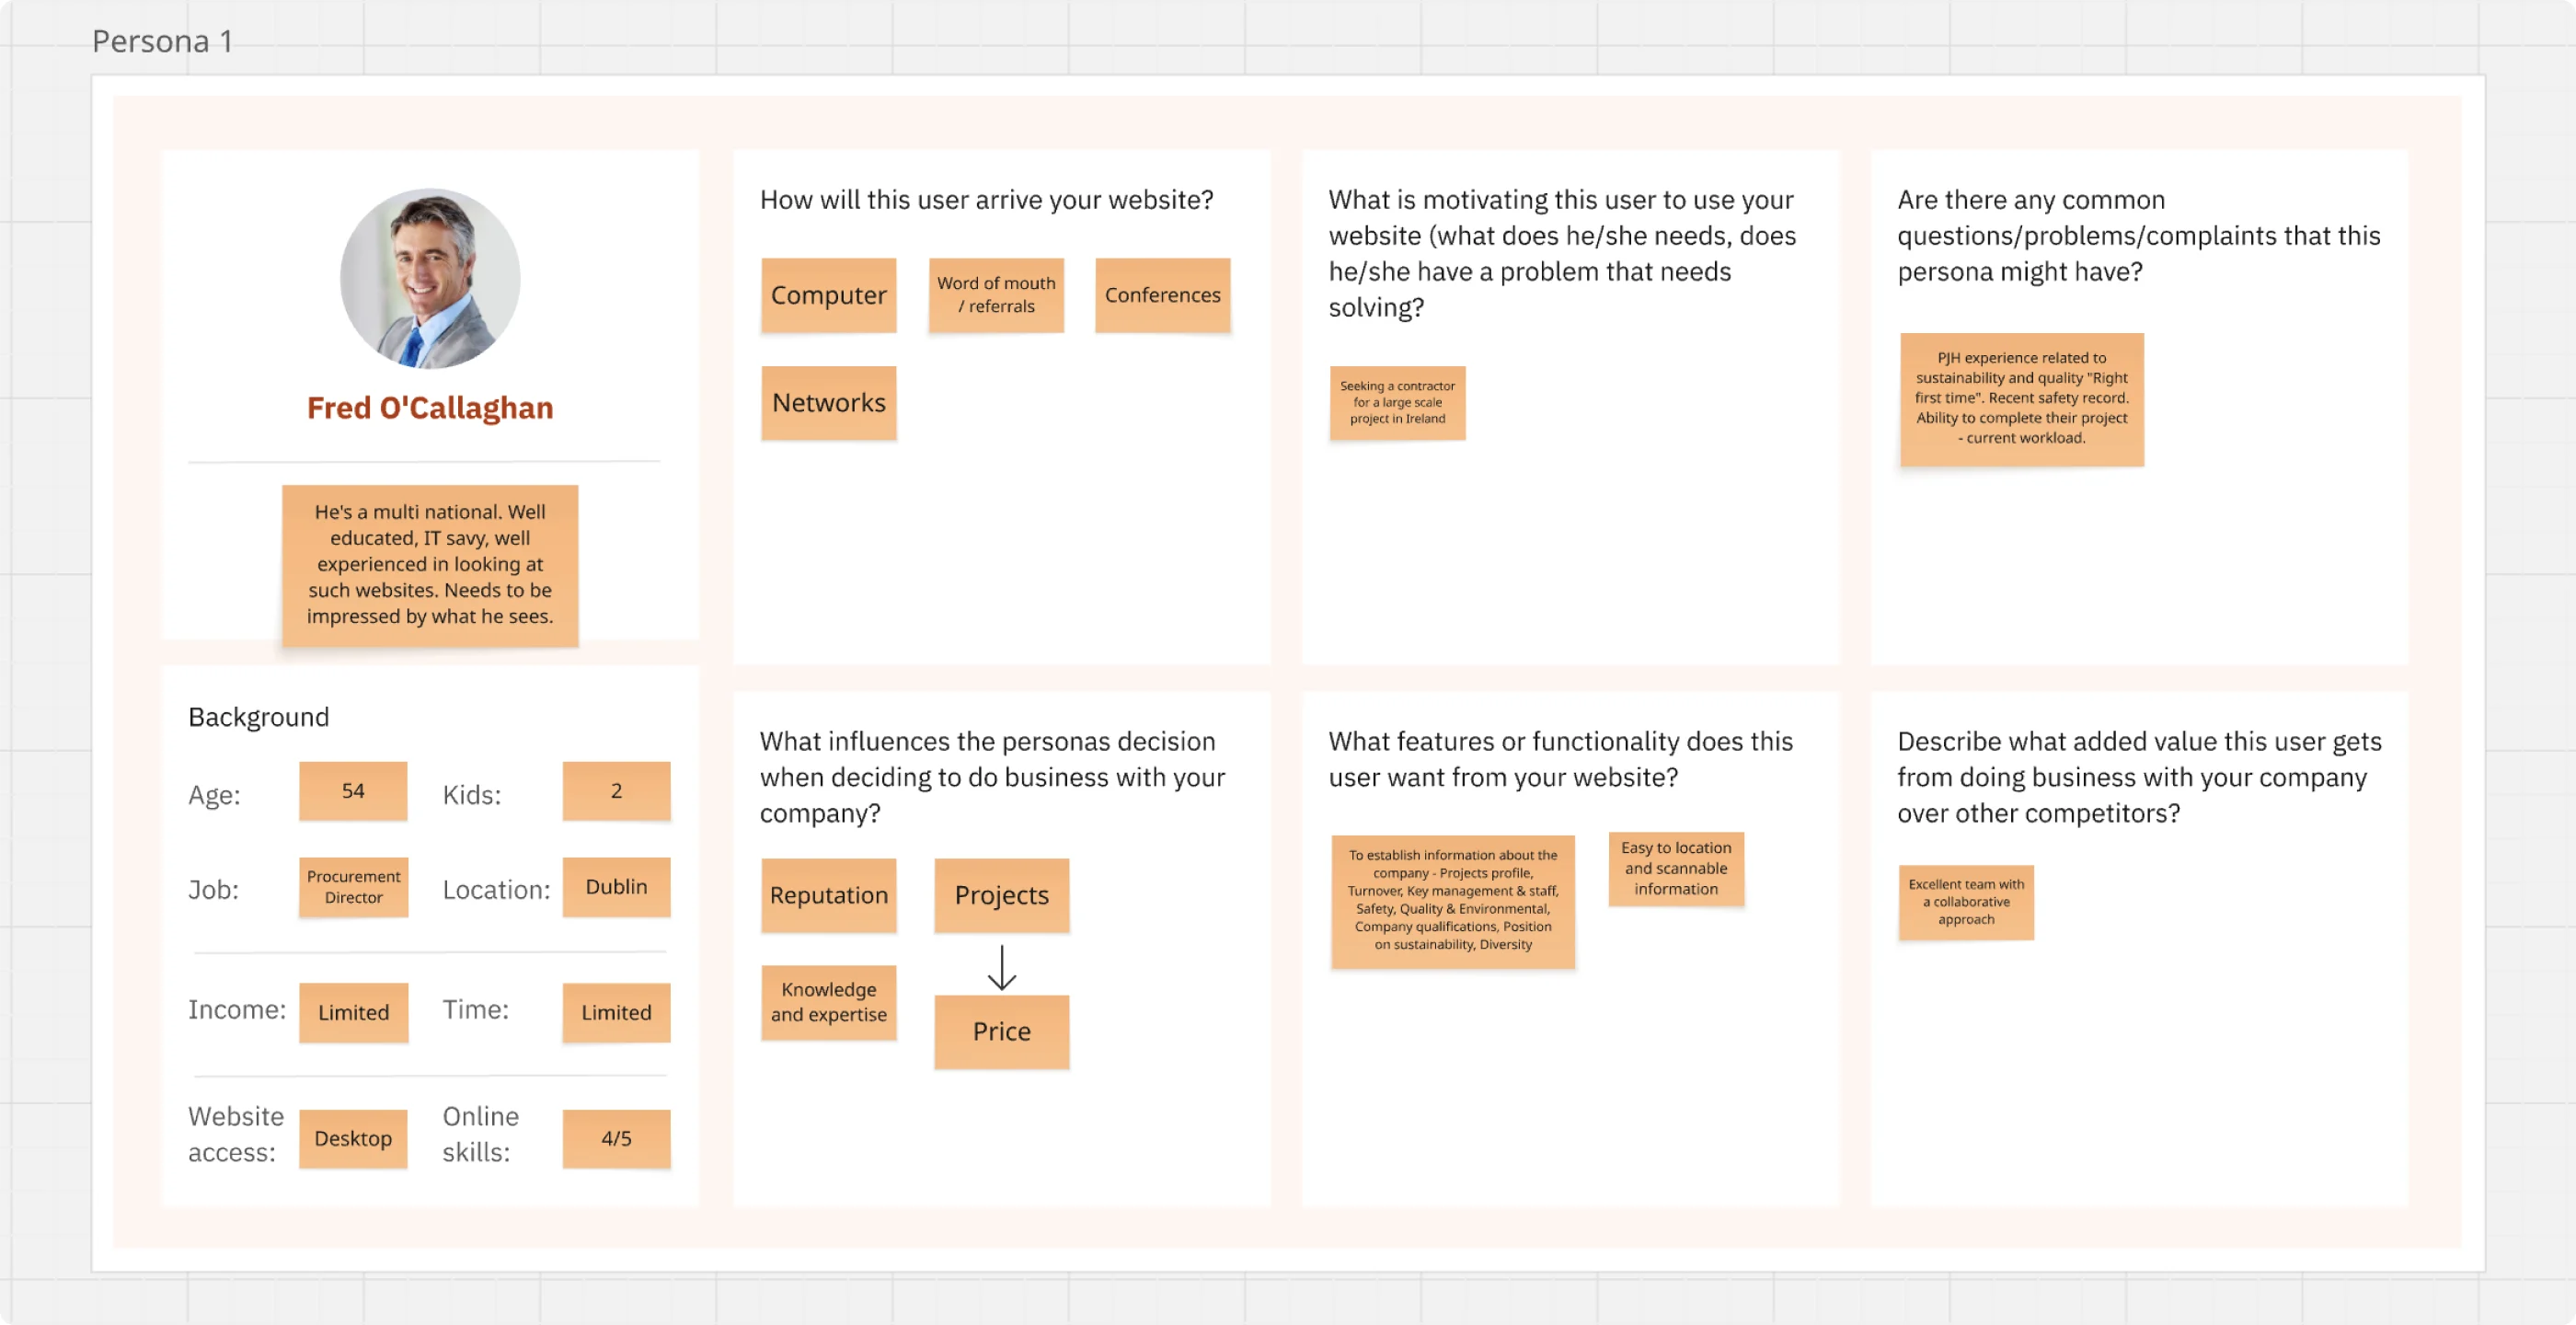Click Fred O'Callaghan's profile photo
The image size is (2576, 1325).
(430, 278)
